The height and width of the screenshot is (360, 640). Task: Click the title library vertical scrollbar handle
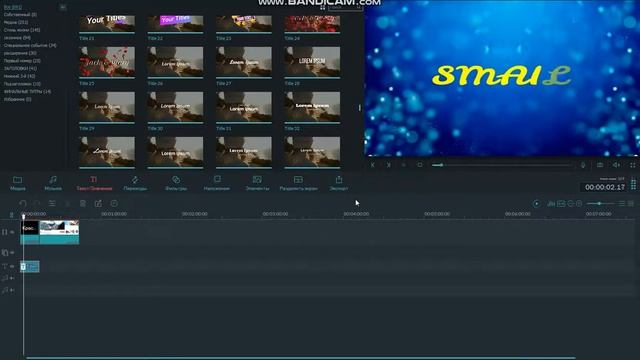360,108
